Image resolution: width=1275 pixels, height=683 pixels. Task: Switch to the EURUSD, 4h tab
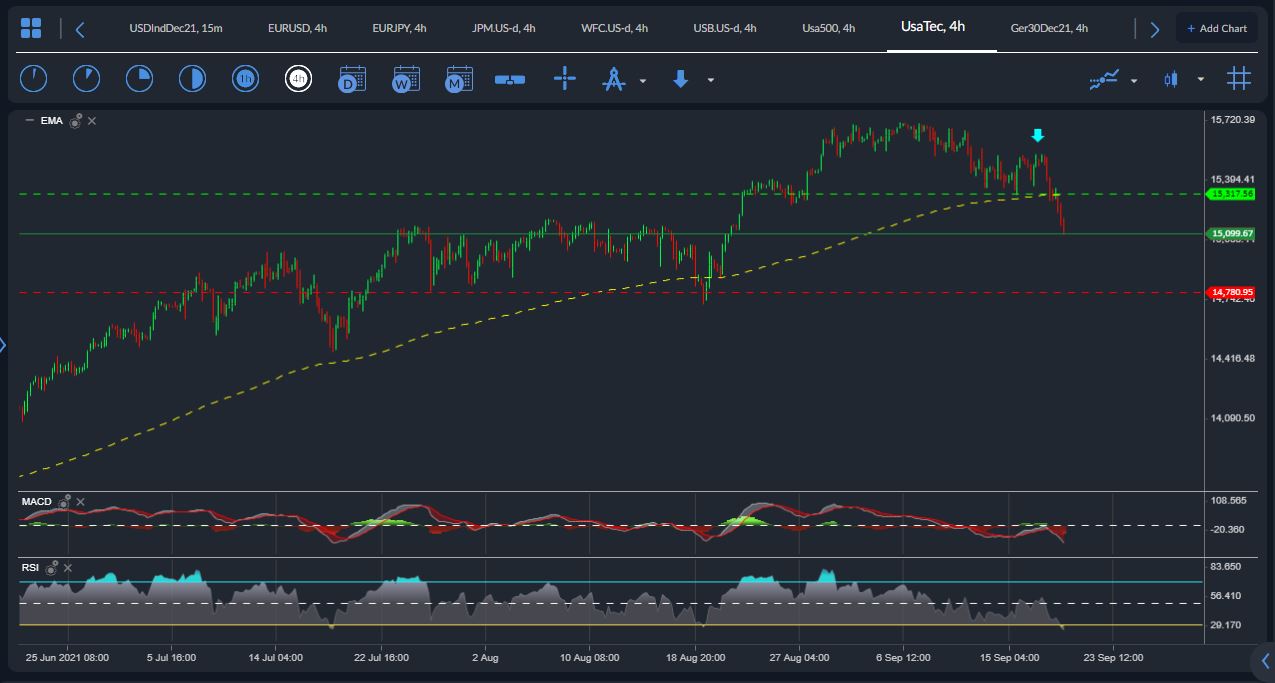click(x=297, y=28)
